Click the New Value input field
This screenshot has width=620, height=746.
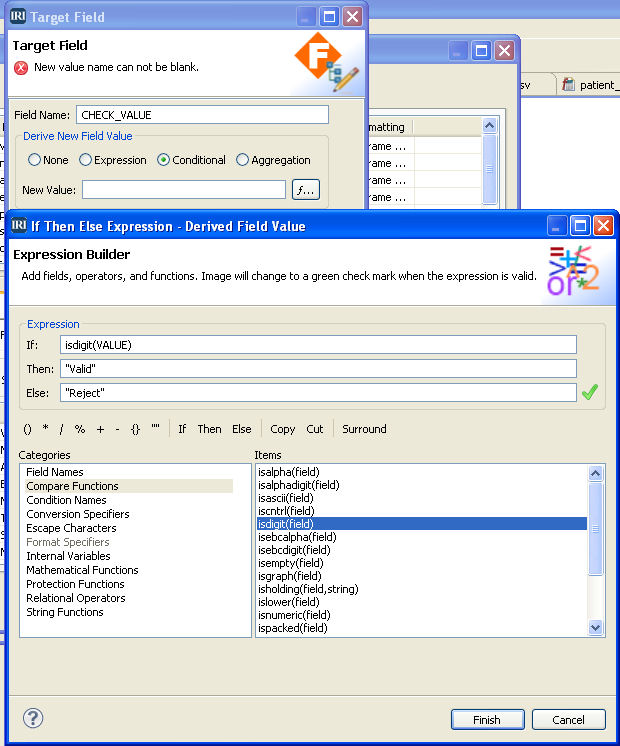point(184,189)
